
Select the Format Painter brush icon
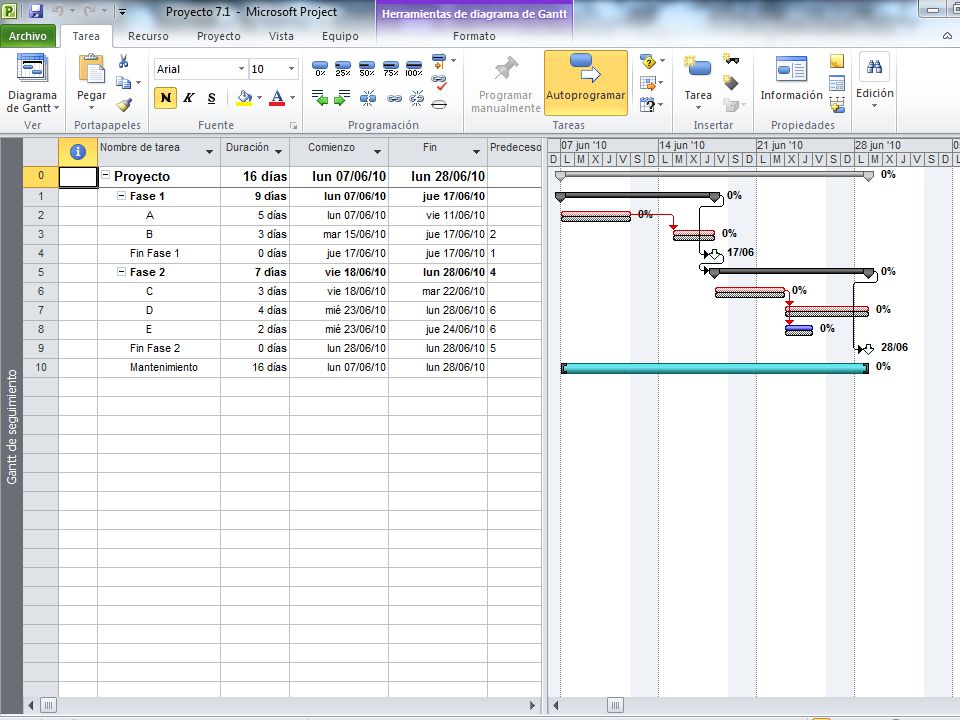(x=124, y=105)
